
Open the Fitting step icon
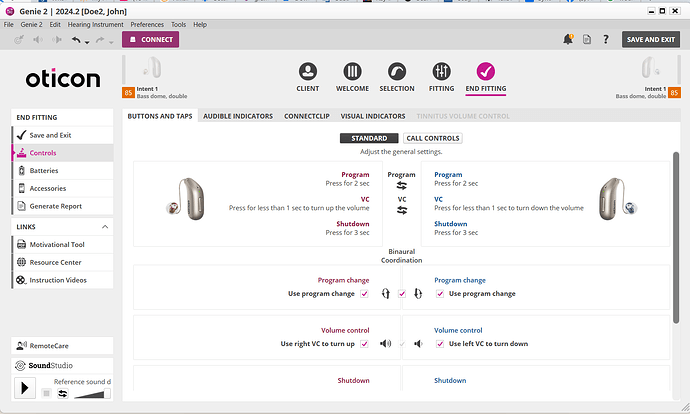[x=441, y=71]
